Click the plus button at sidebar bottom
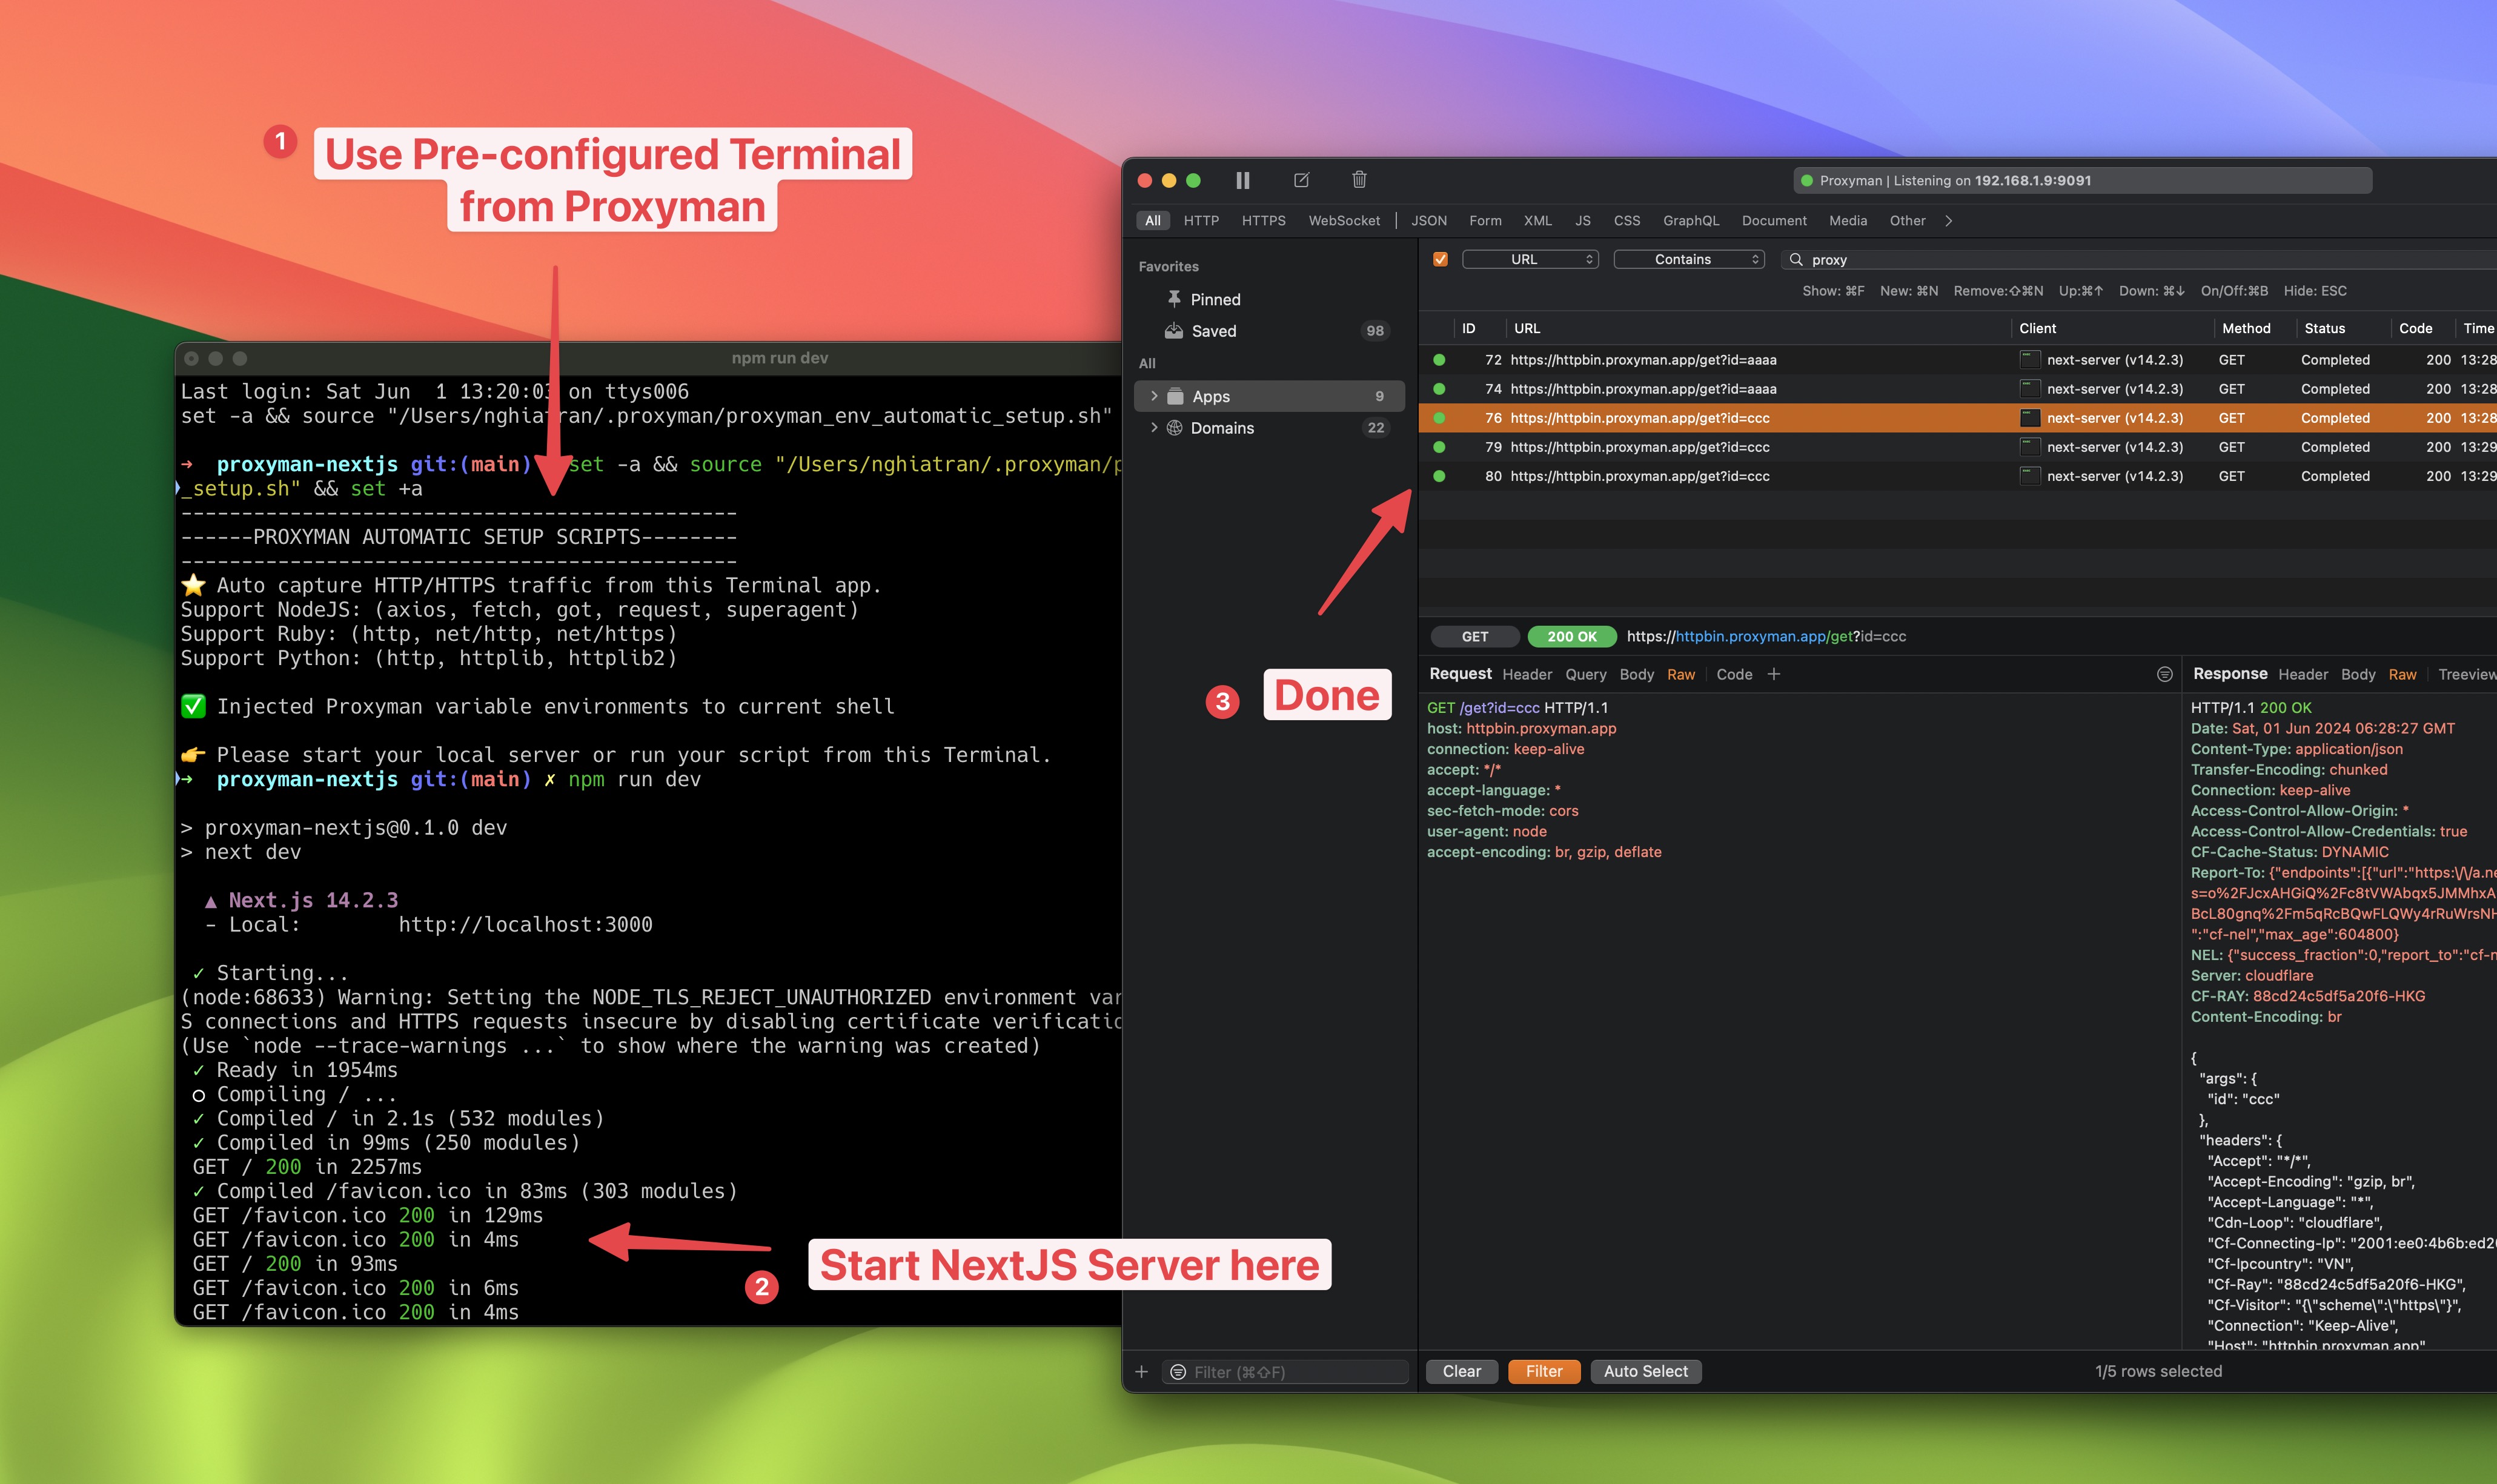The image size is (2497, 1484). [1141, 1371]
